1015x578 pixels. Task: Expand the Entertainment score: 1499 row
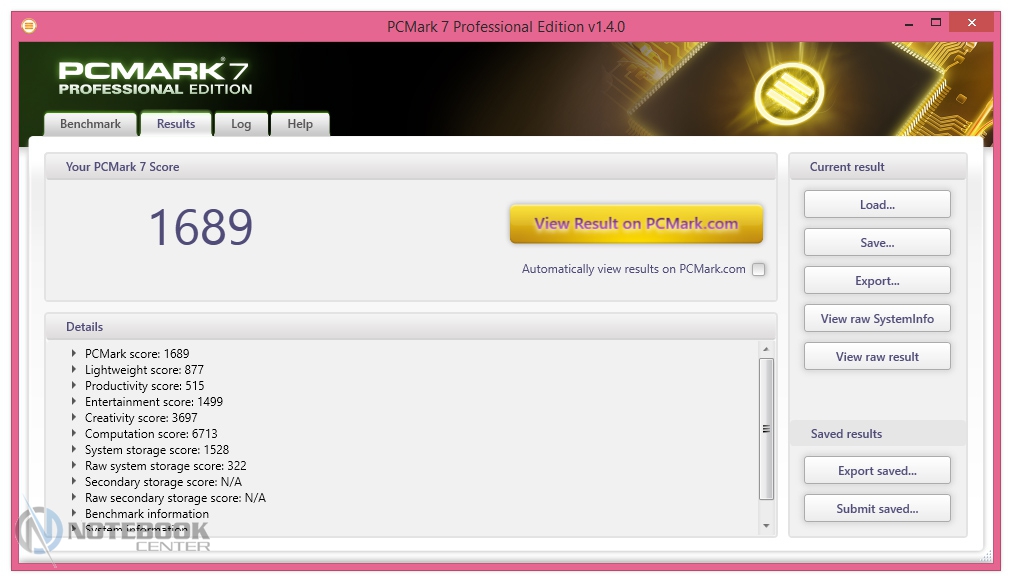[74, 401]
